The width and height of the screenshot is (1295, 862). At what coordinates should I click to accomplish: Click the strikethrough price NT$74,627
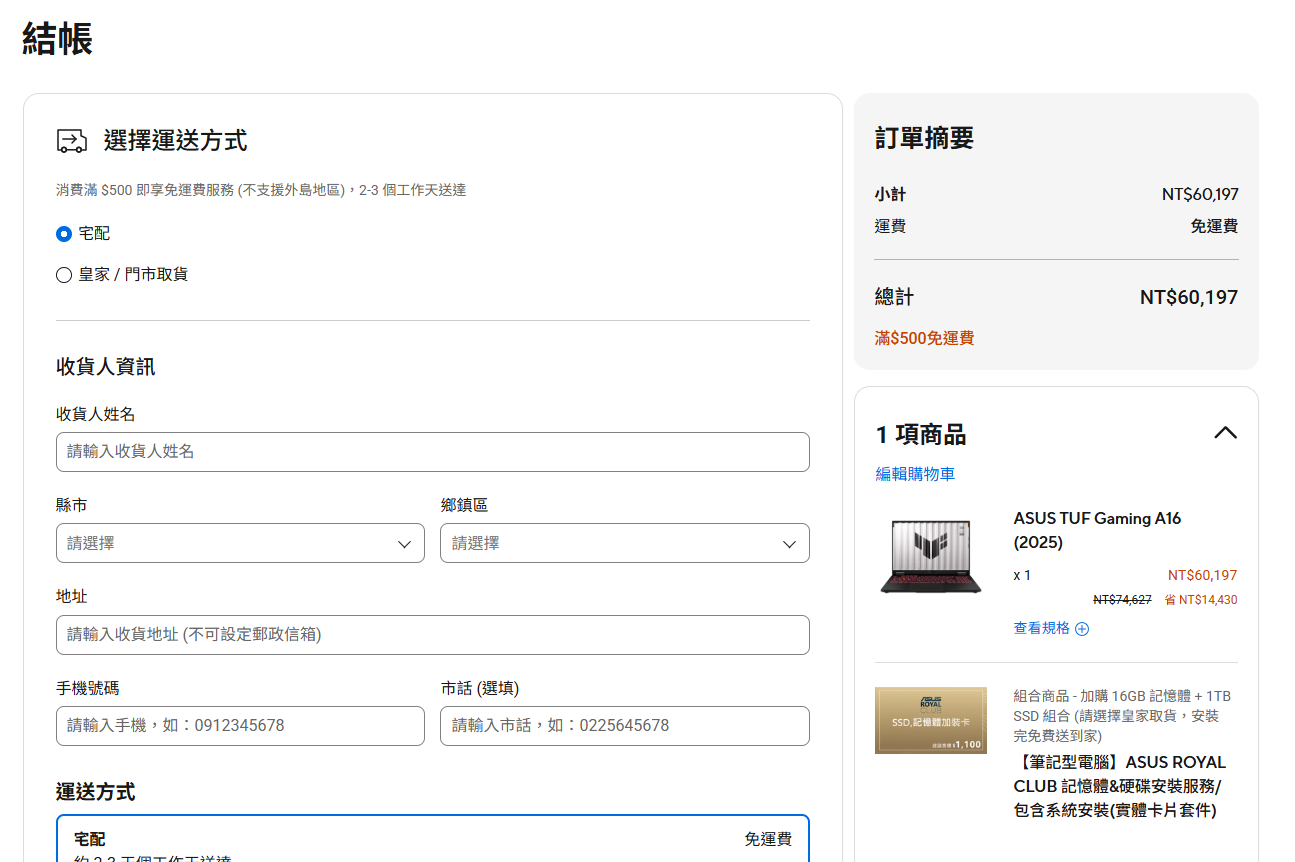click(1122, 600)
